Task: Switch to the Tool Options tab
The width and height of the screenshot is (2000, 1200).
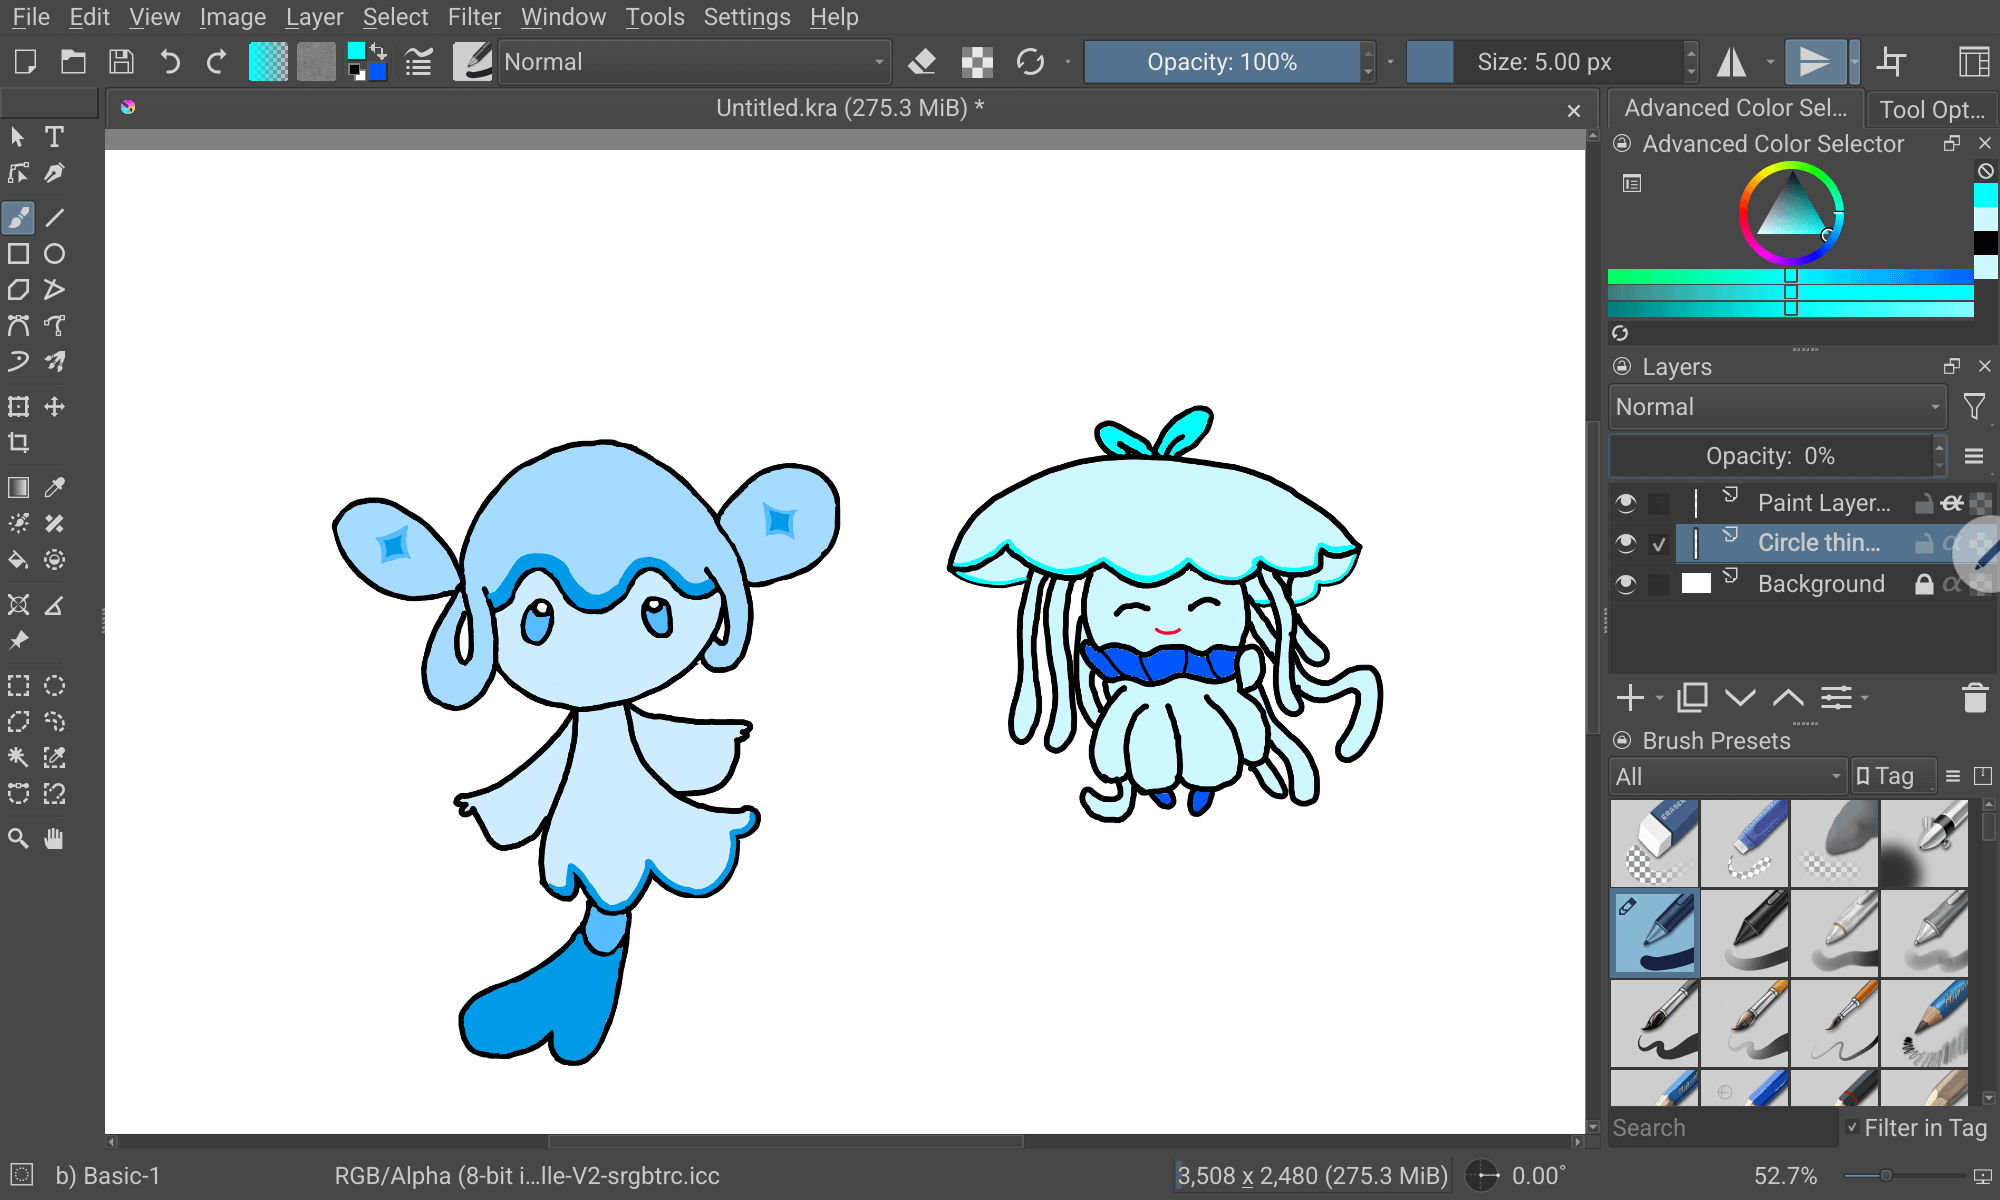Action: pyautogui.click(x=1931, y=108)
